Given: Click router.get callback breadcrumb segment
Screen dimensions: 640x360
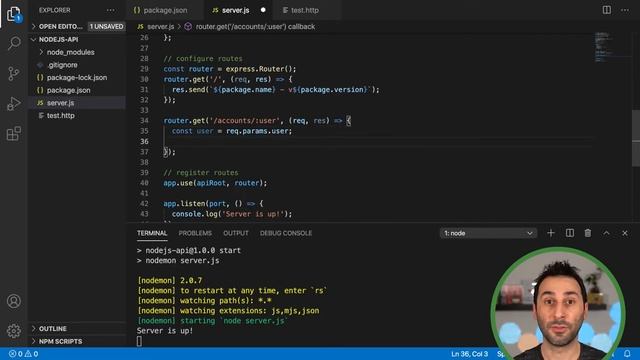Looking at the screenshot, I should (x=255, y=27).
